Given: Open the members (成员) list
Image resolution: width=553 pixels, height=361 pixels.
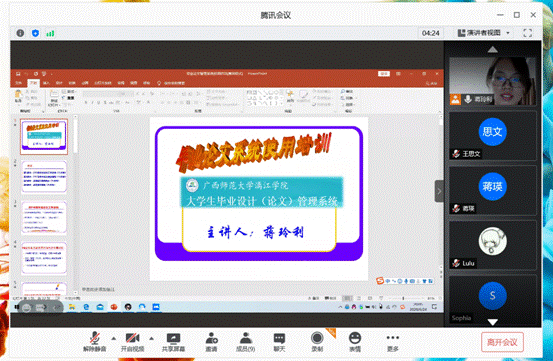Looking at the screenshot, I should (x=245, y=342).
